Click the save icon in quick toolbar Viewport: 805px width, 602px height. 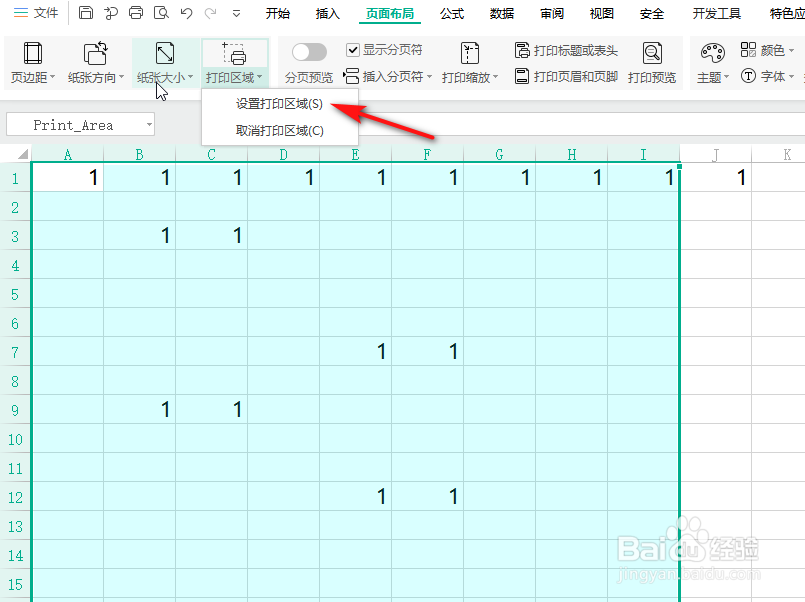coord(86,13)
